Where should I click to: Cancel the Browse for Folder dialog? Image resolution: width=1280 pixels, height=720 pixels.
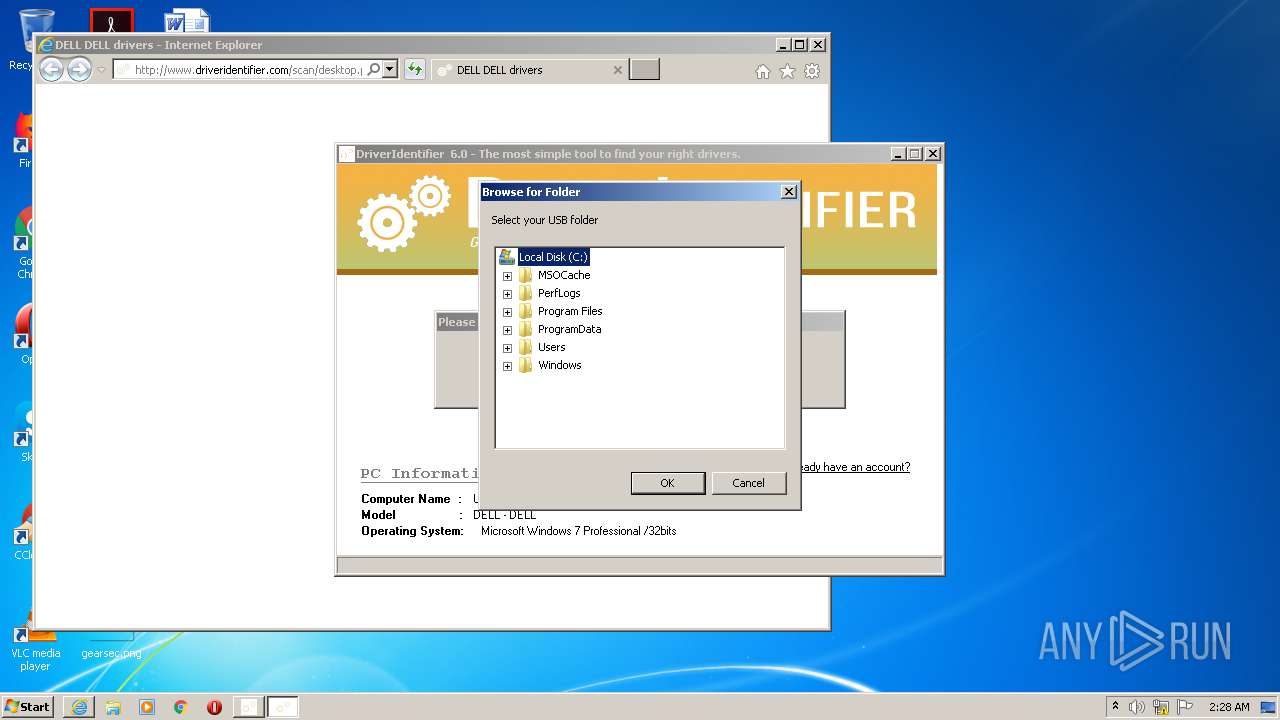(x=748, y=483)
